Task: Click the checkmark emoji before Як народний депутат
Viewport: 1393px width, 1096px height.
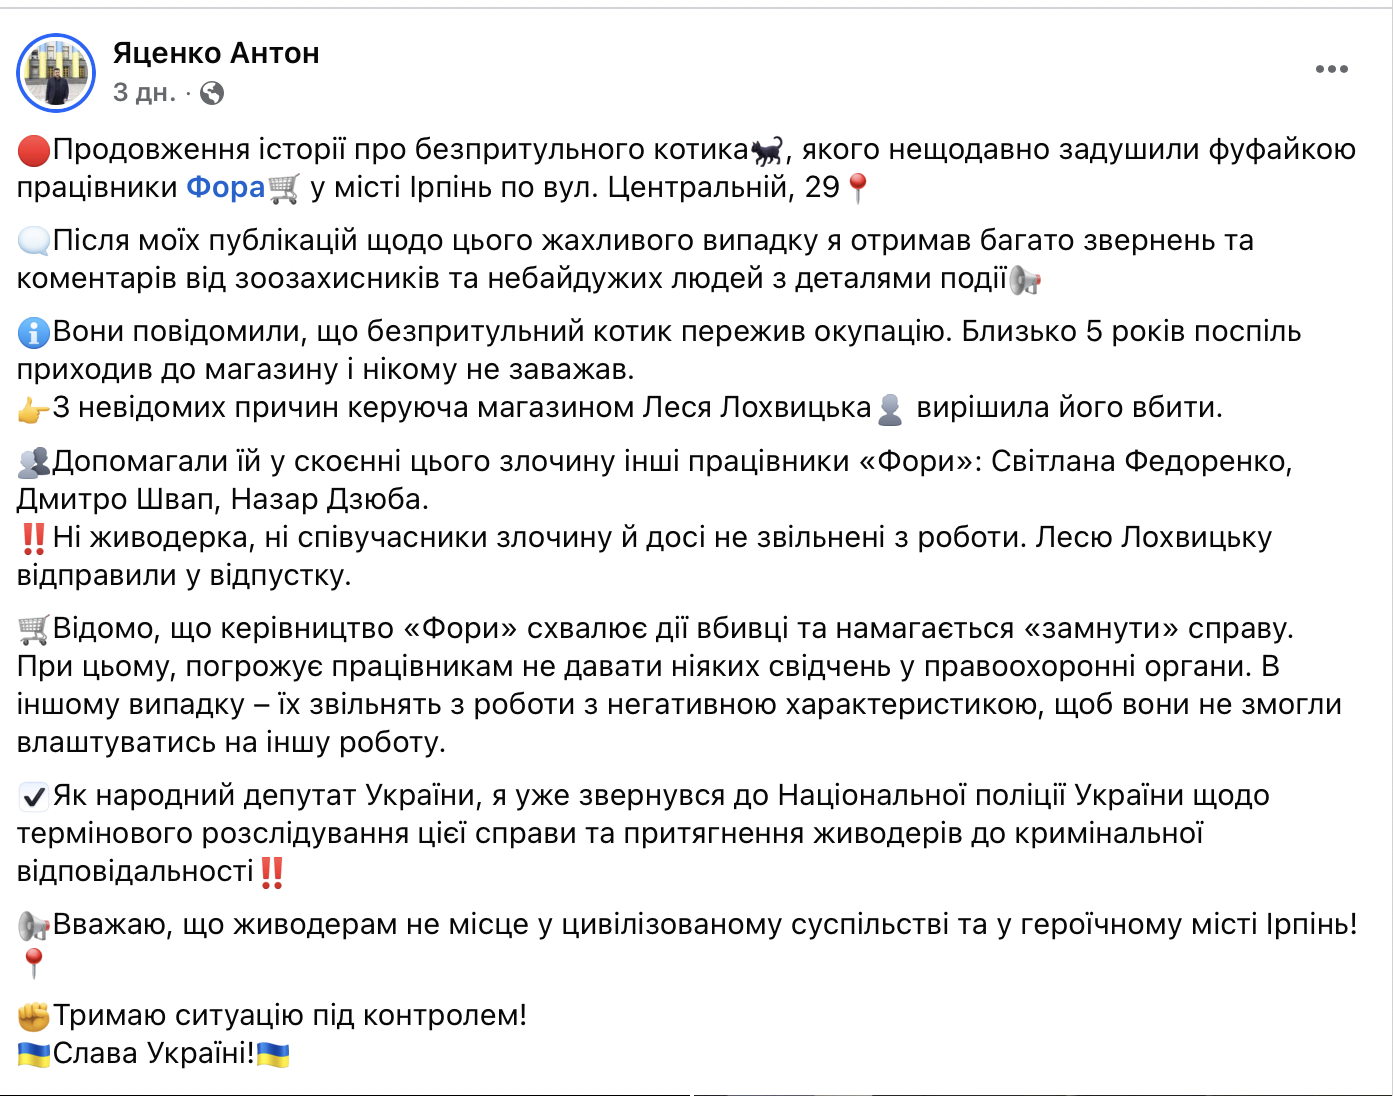Action: tap(32, 797)
